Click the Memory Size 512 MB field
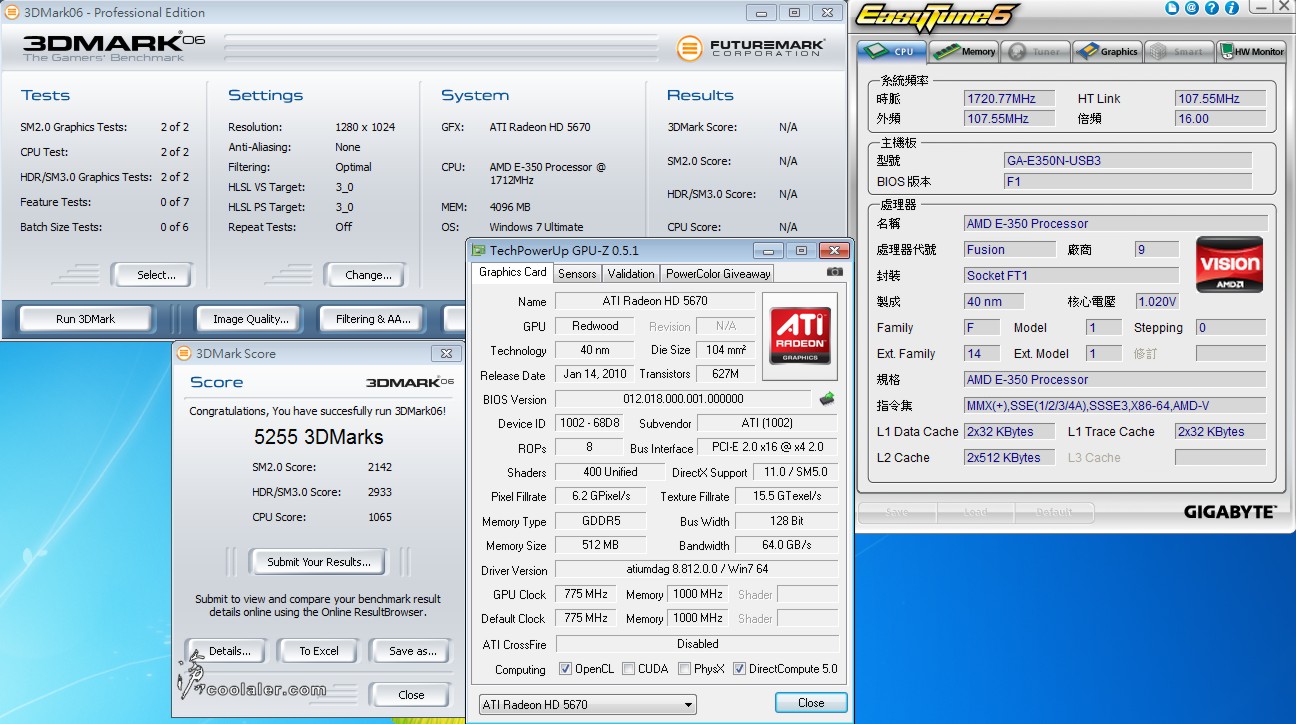 pos(600,546)
